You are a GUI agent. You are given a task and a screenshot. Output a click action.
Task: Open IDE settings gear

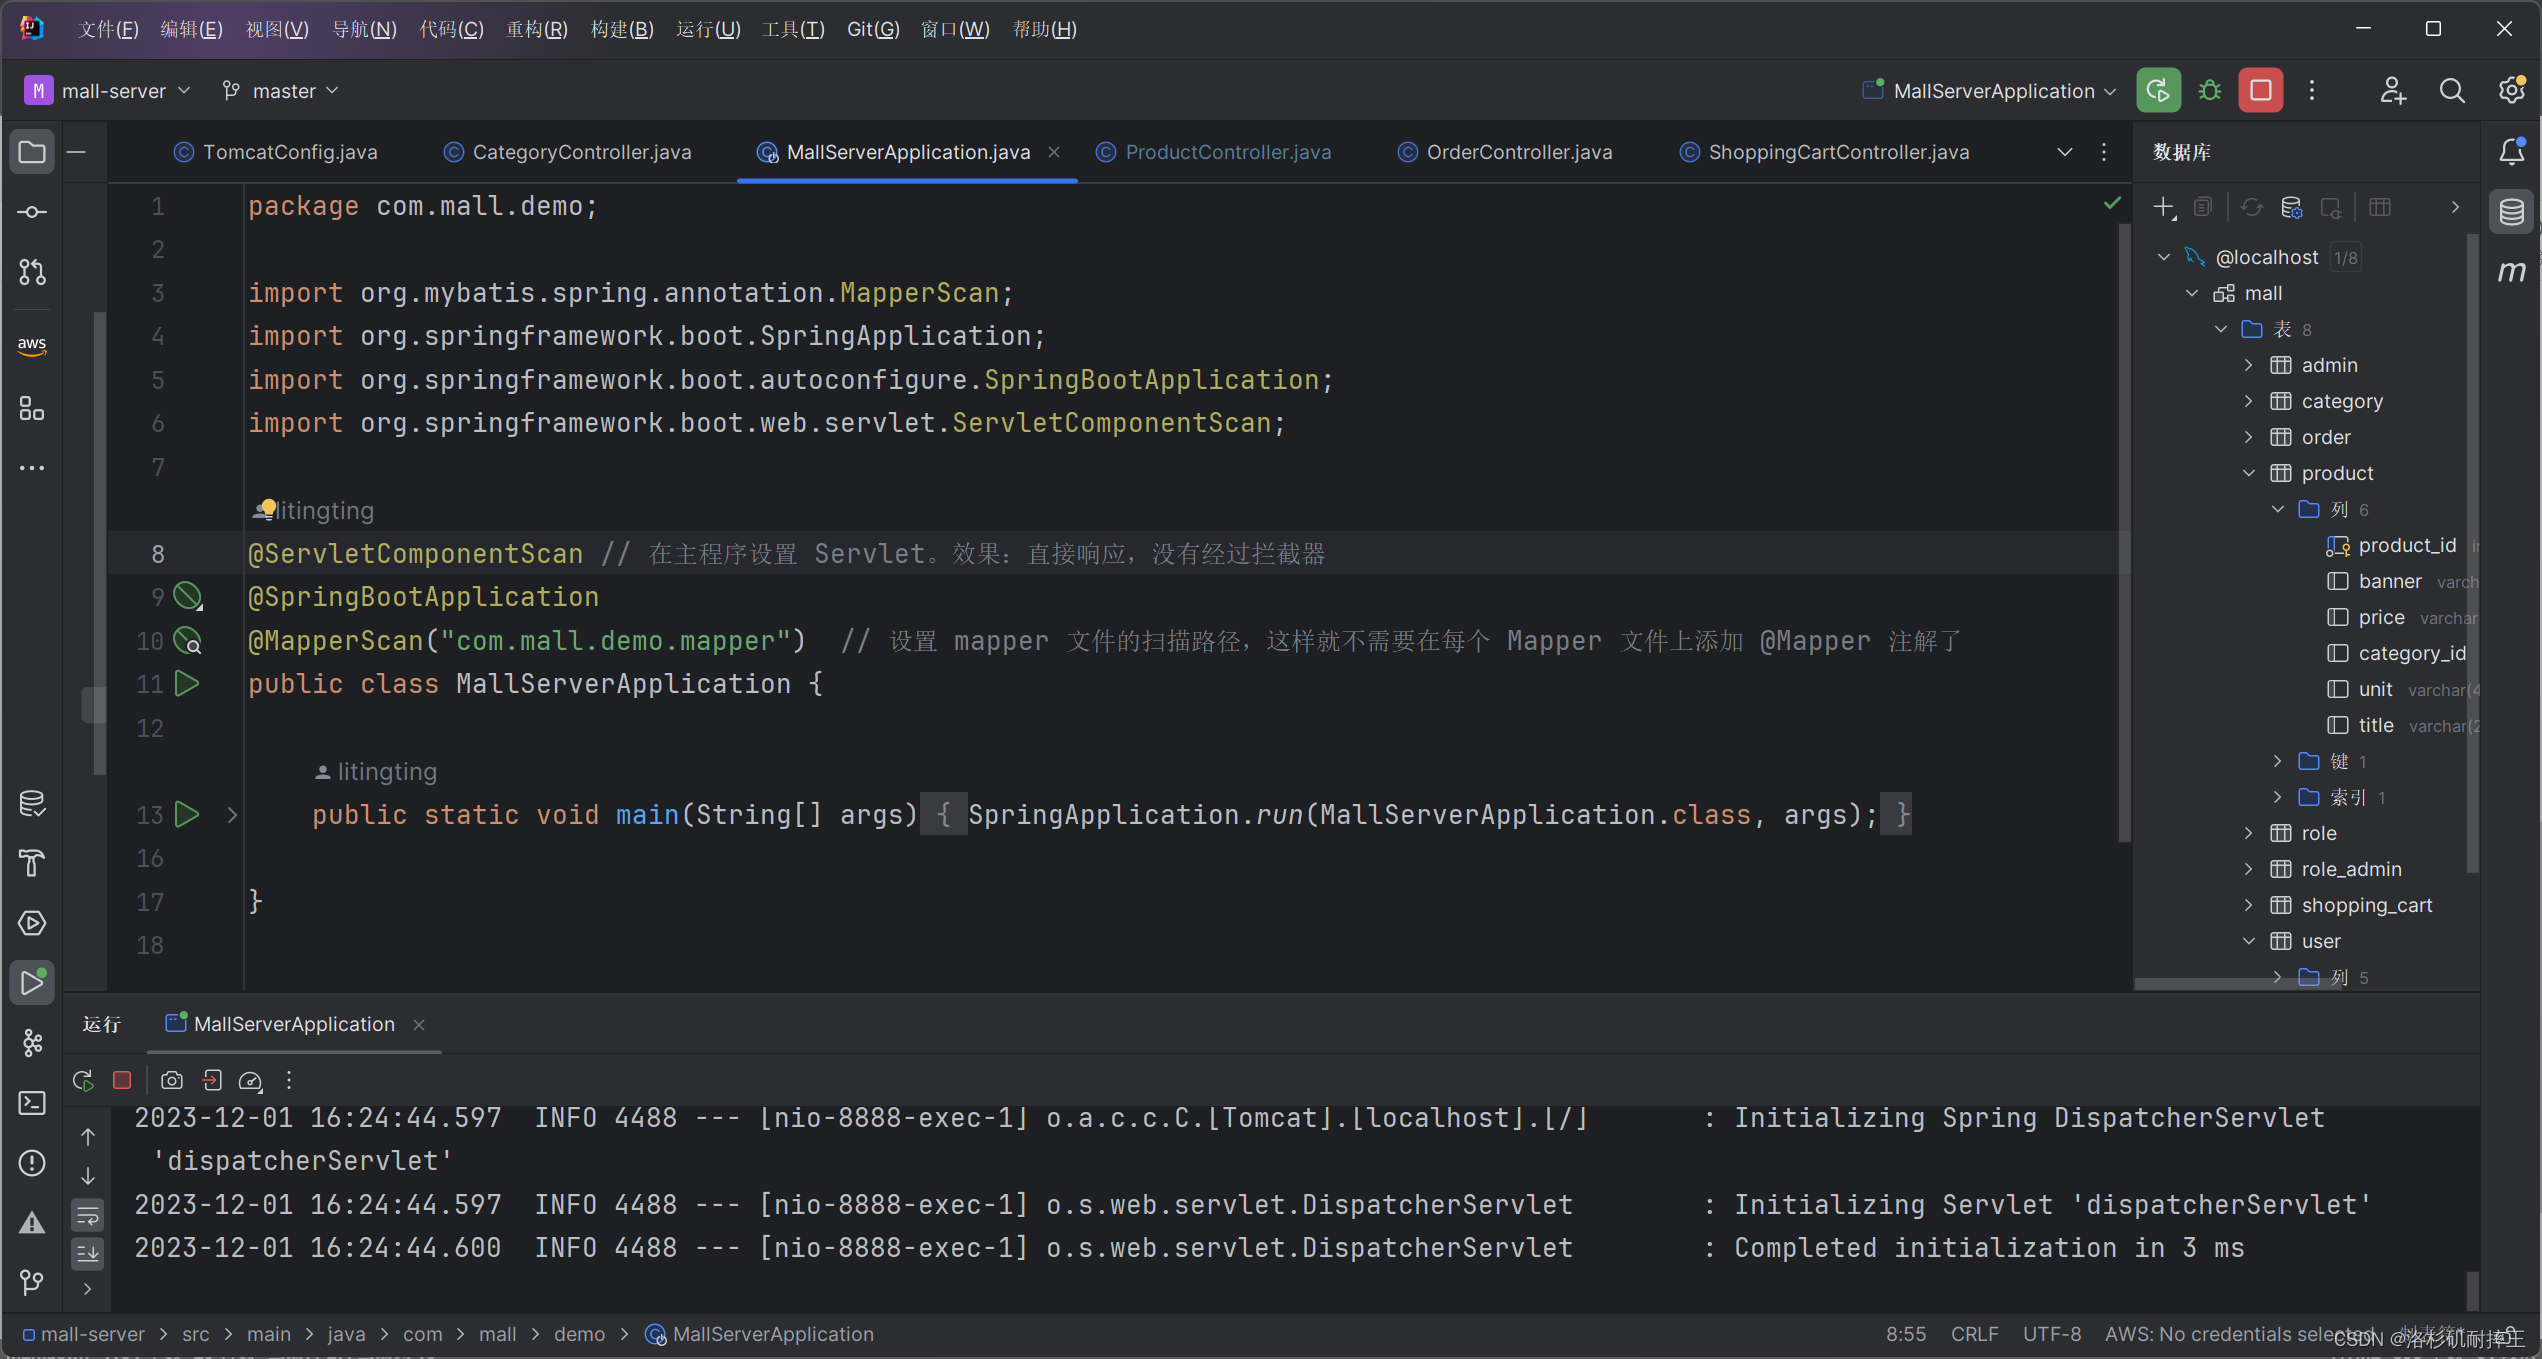(2512, 91)
